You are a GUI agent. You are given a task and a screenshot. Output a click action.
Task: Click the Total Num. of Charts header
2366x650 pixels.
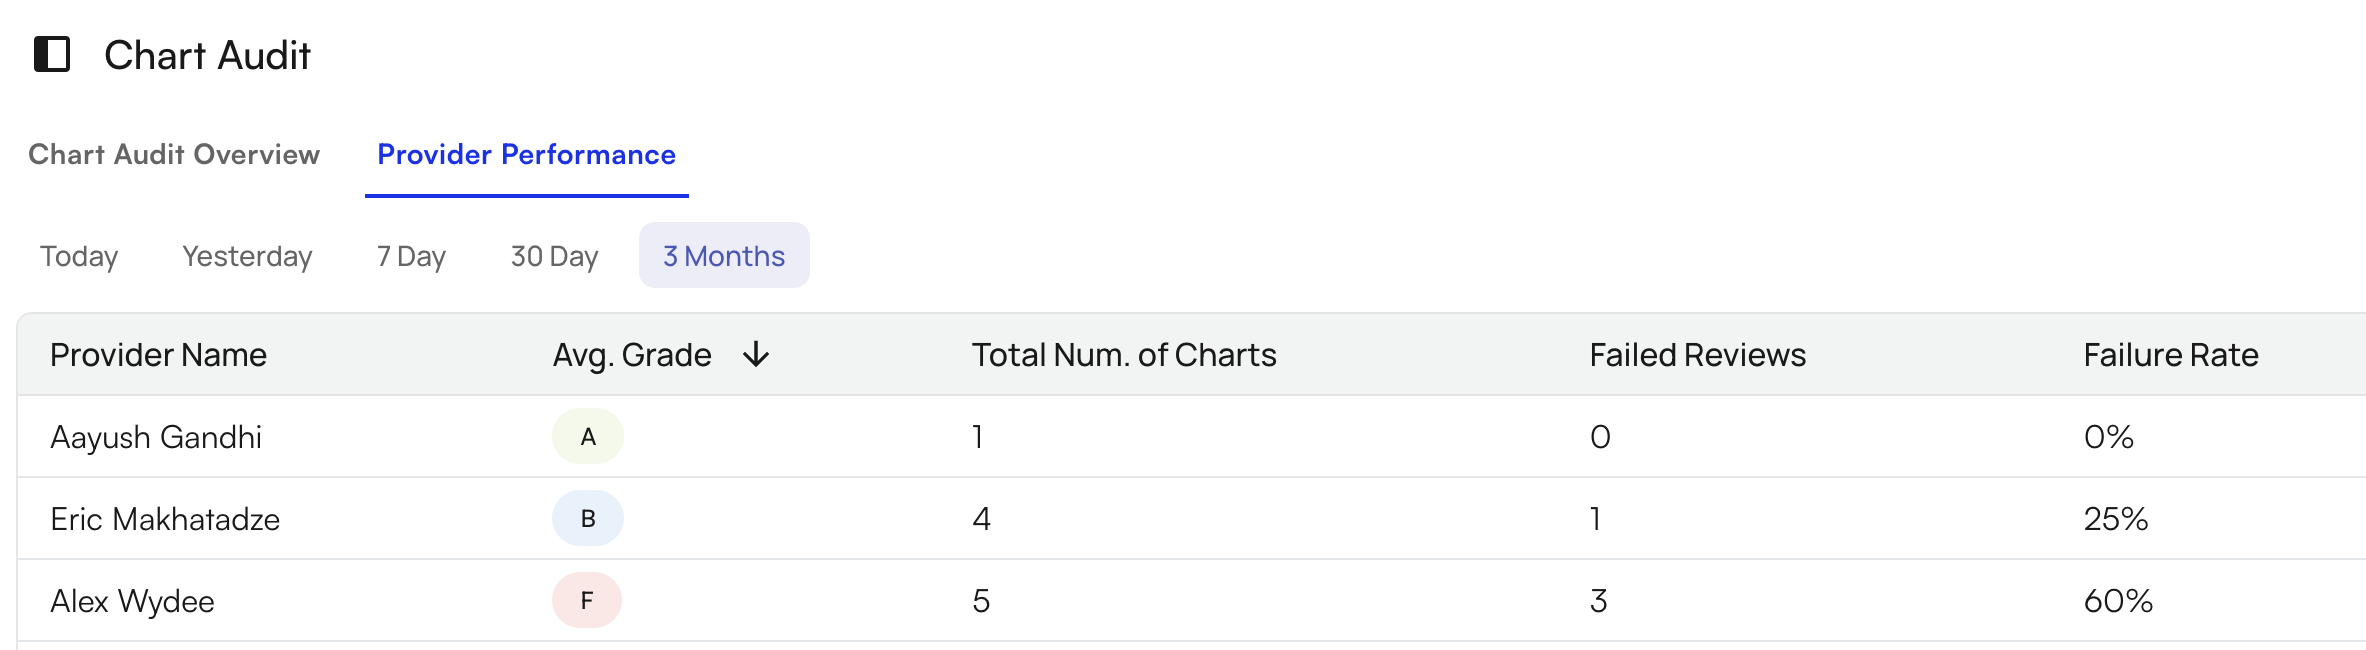pos(1124,355)
